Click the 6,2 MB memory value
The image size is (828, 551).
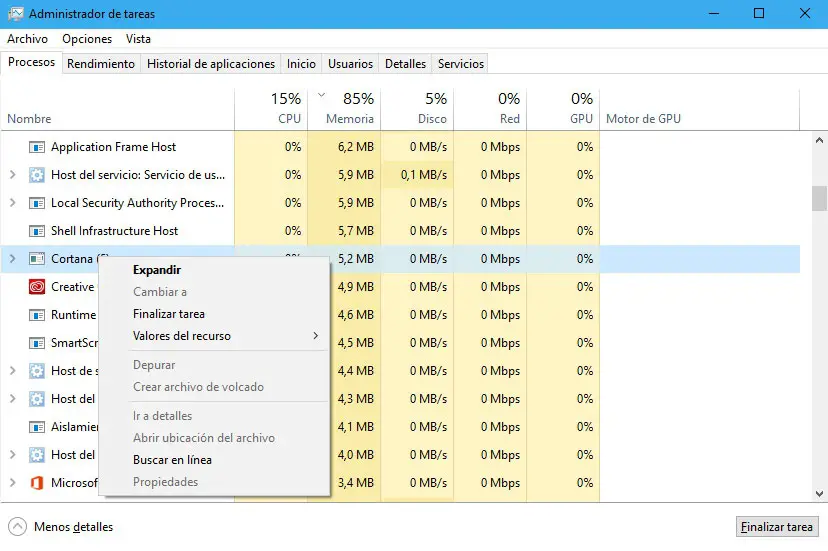click(356, 147)
